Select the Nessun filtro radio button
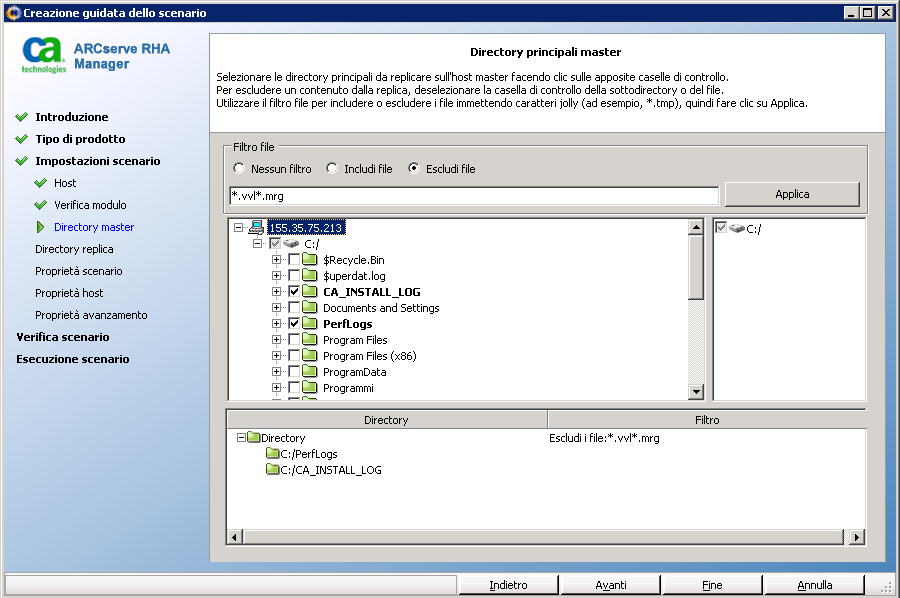Viewport: 900px width, 598px height. click(x=239, y=169)
